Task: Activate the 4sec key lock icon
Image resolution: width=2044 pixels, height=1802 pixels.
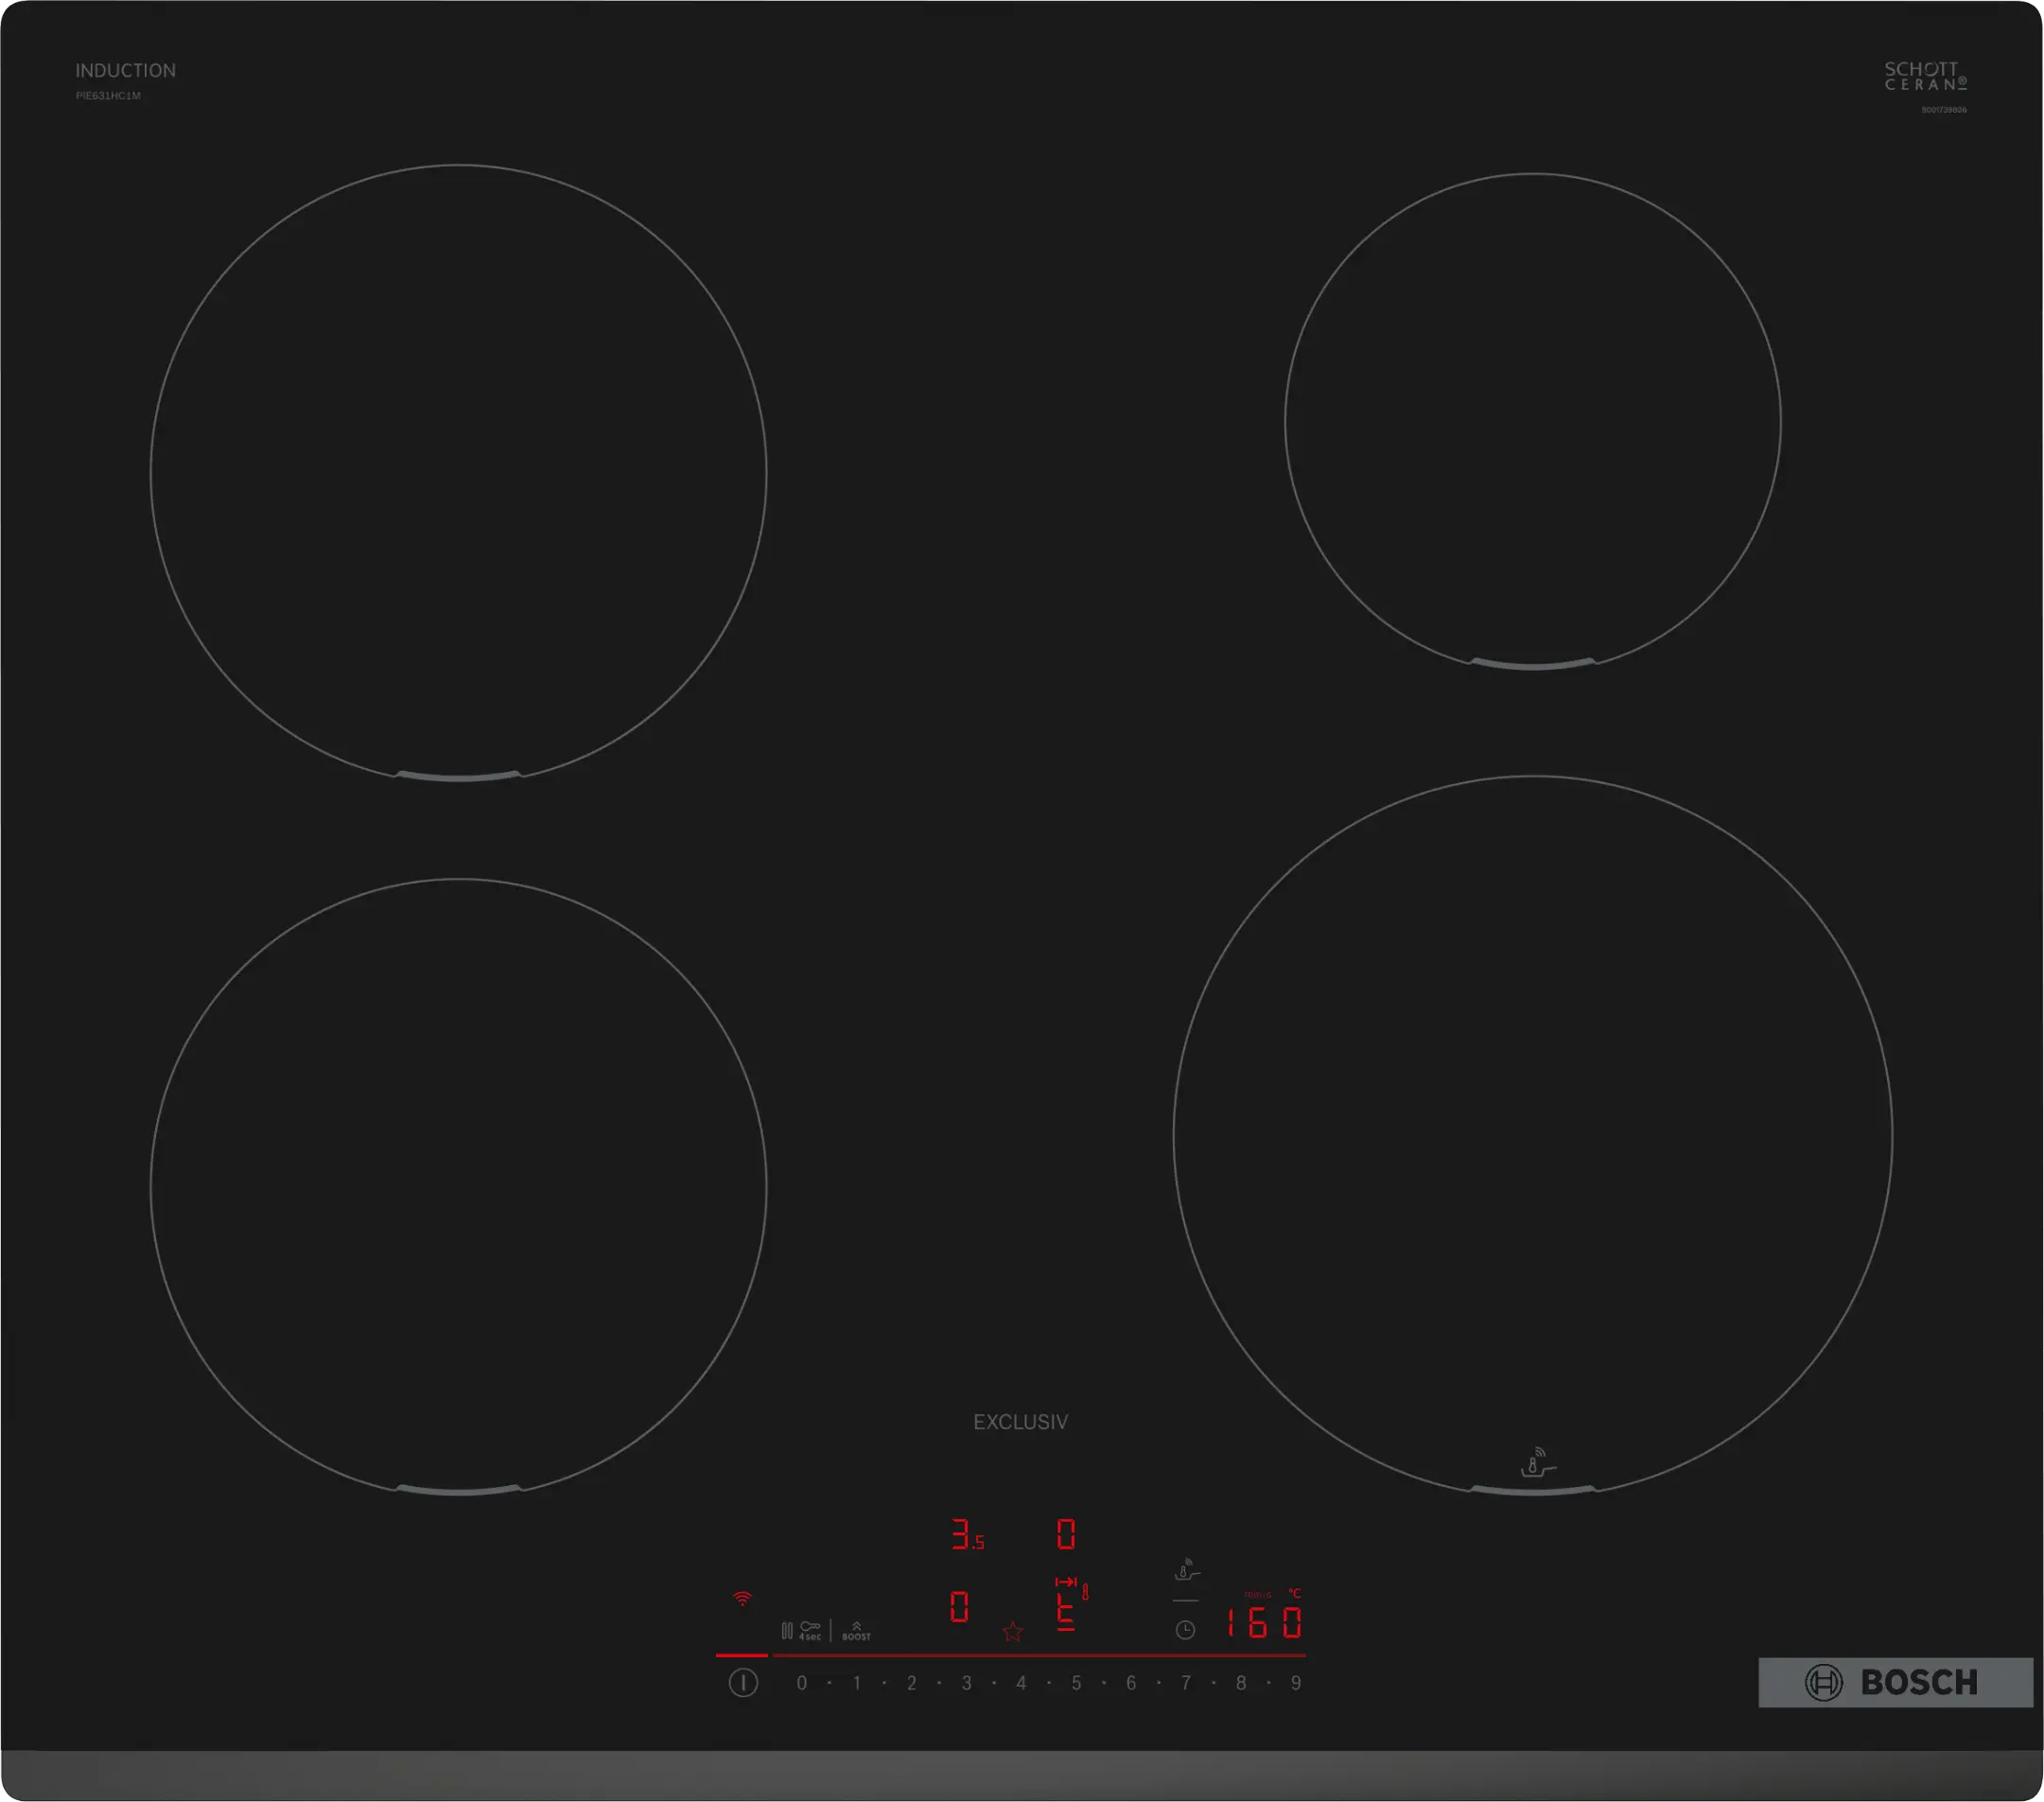Action: click(810, 1631)
